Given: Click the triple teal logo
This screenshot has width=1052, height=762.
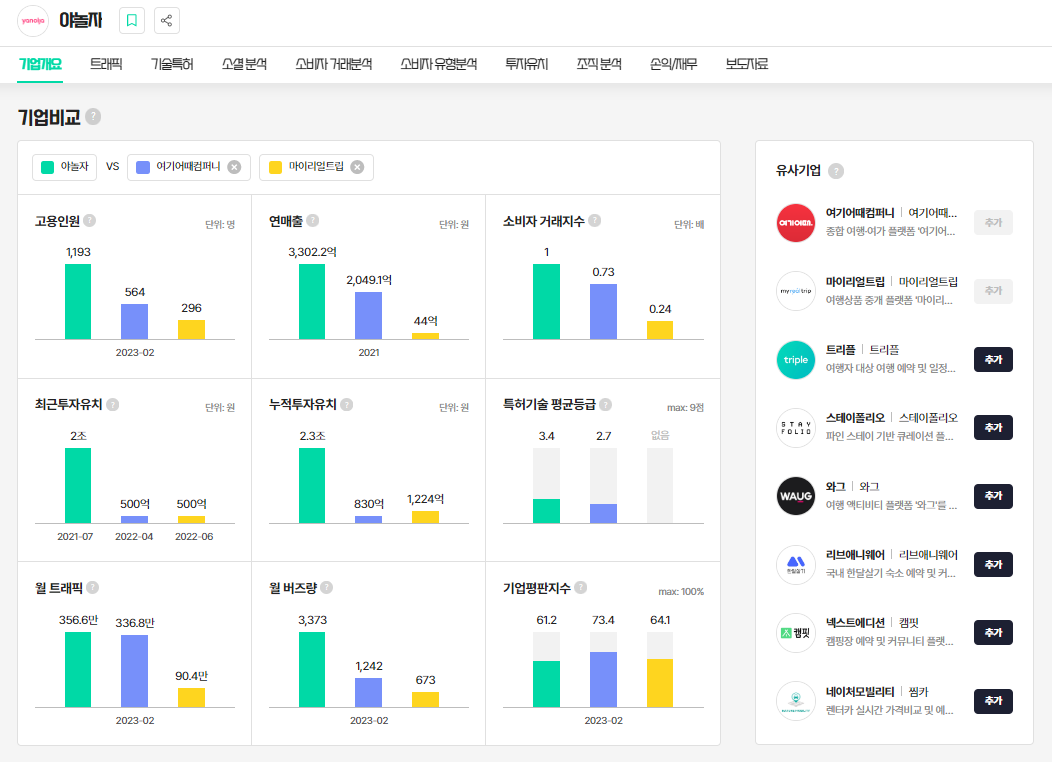Looking at the screenshot, I should tap(796, 360).
